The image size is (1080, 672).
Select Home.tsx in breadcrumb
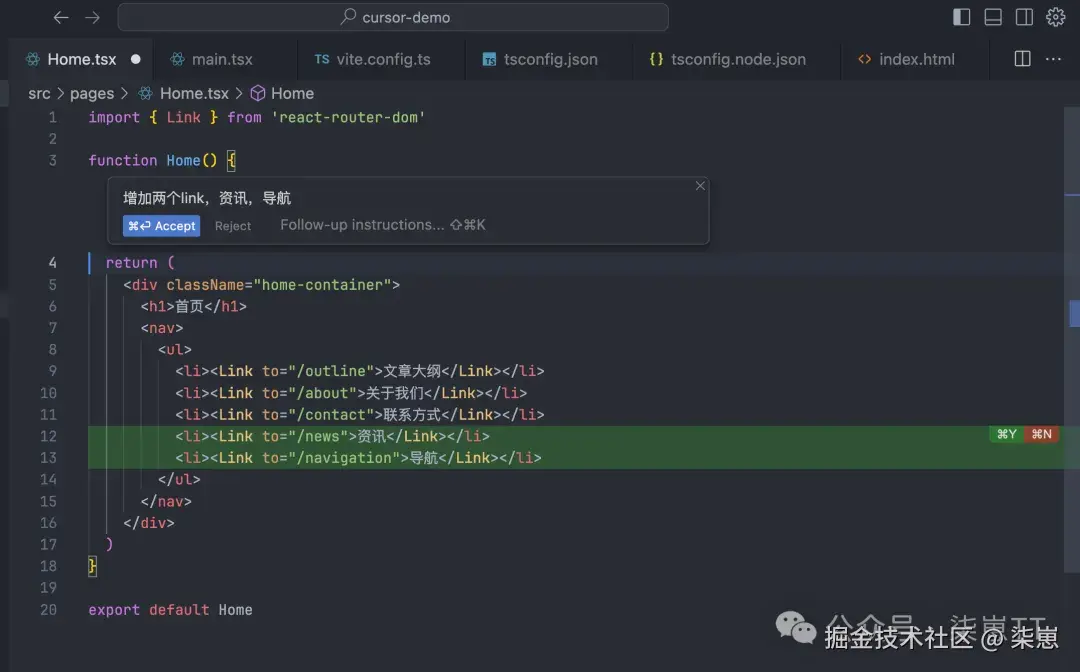[x=194, y=94]
